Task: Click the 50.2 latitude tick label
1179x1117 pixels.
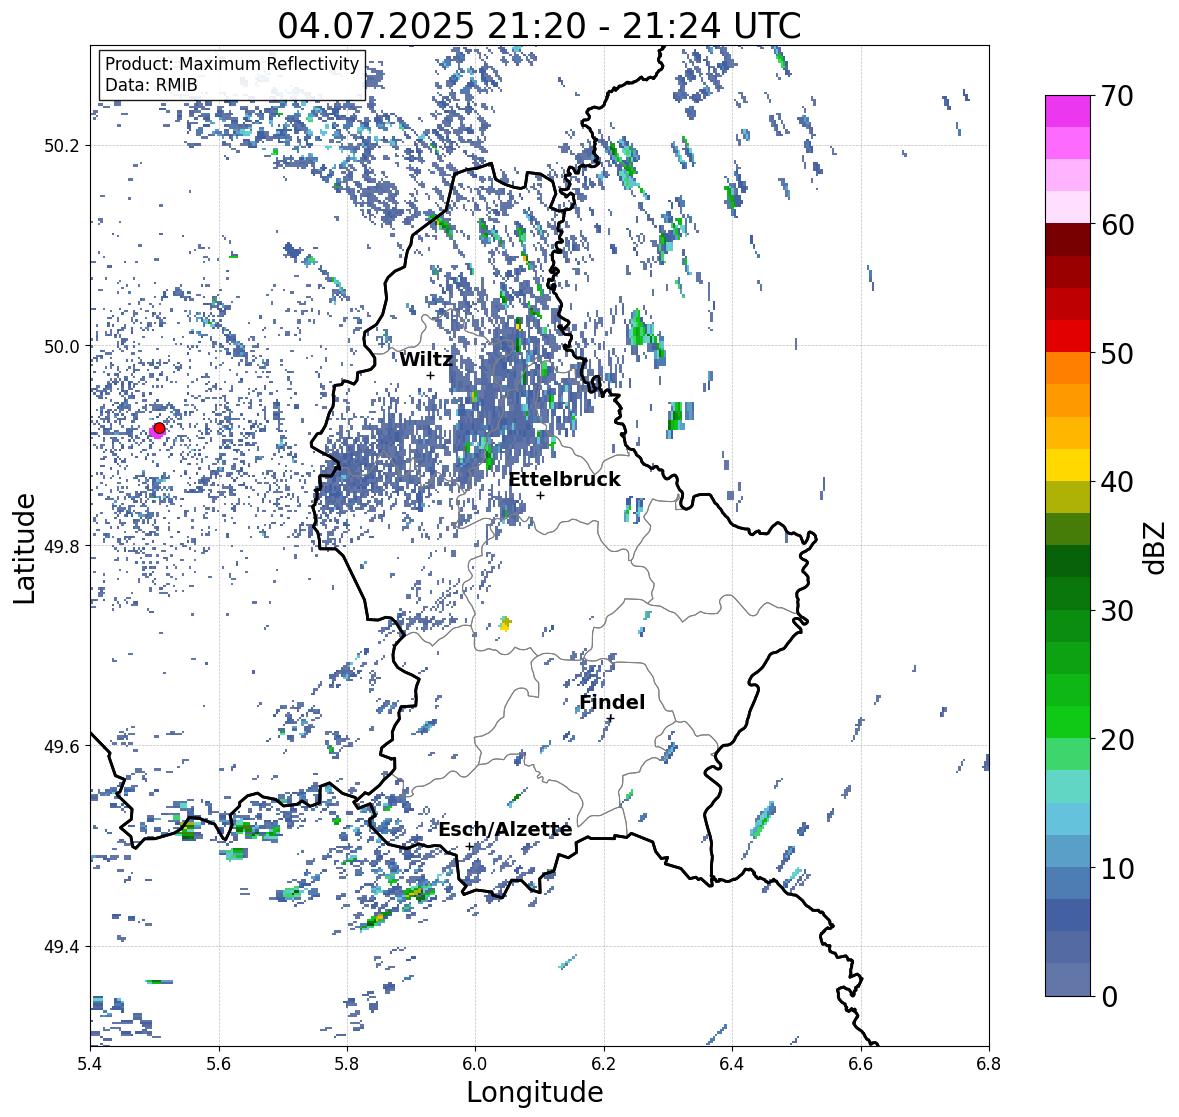Action: pos(63,146)
